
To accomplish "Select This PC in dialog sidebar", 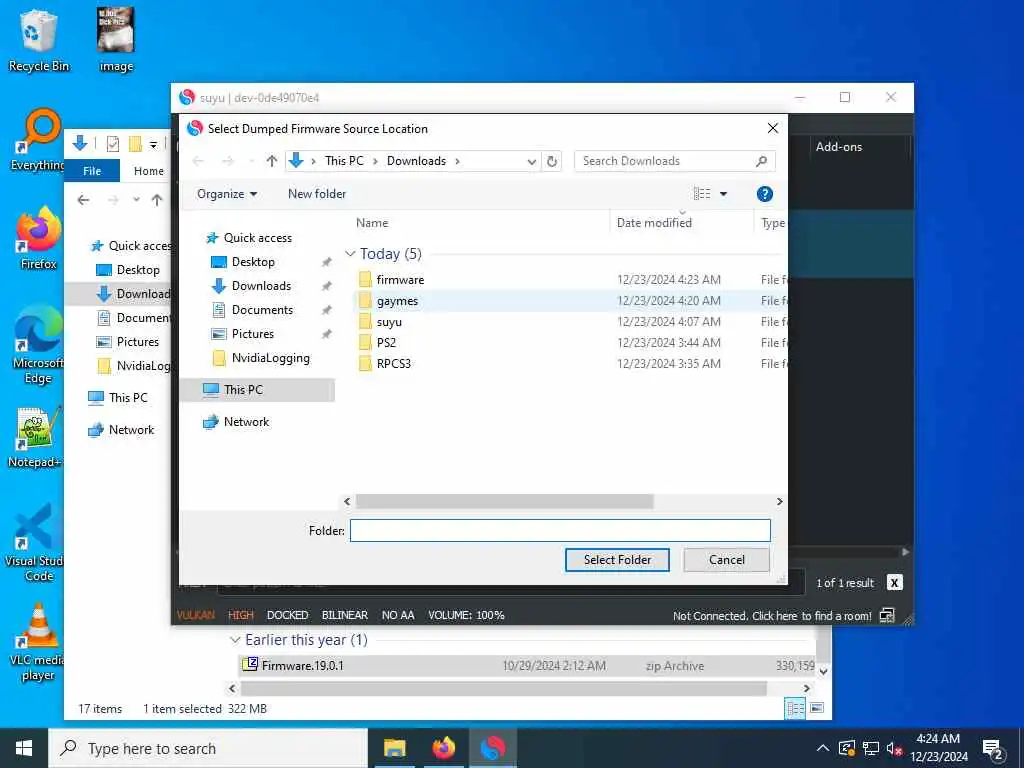I will point(243,390).
